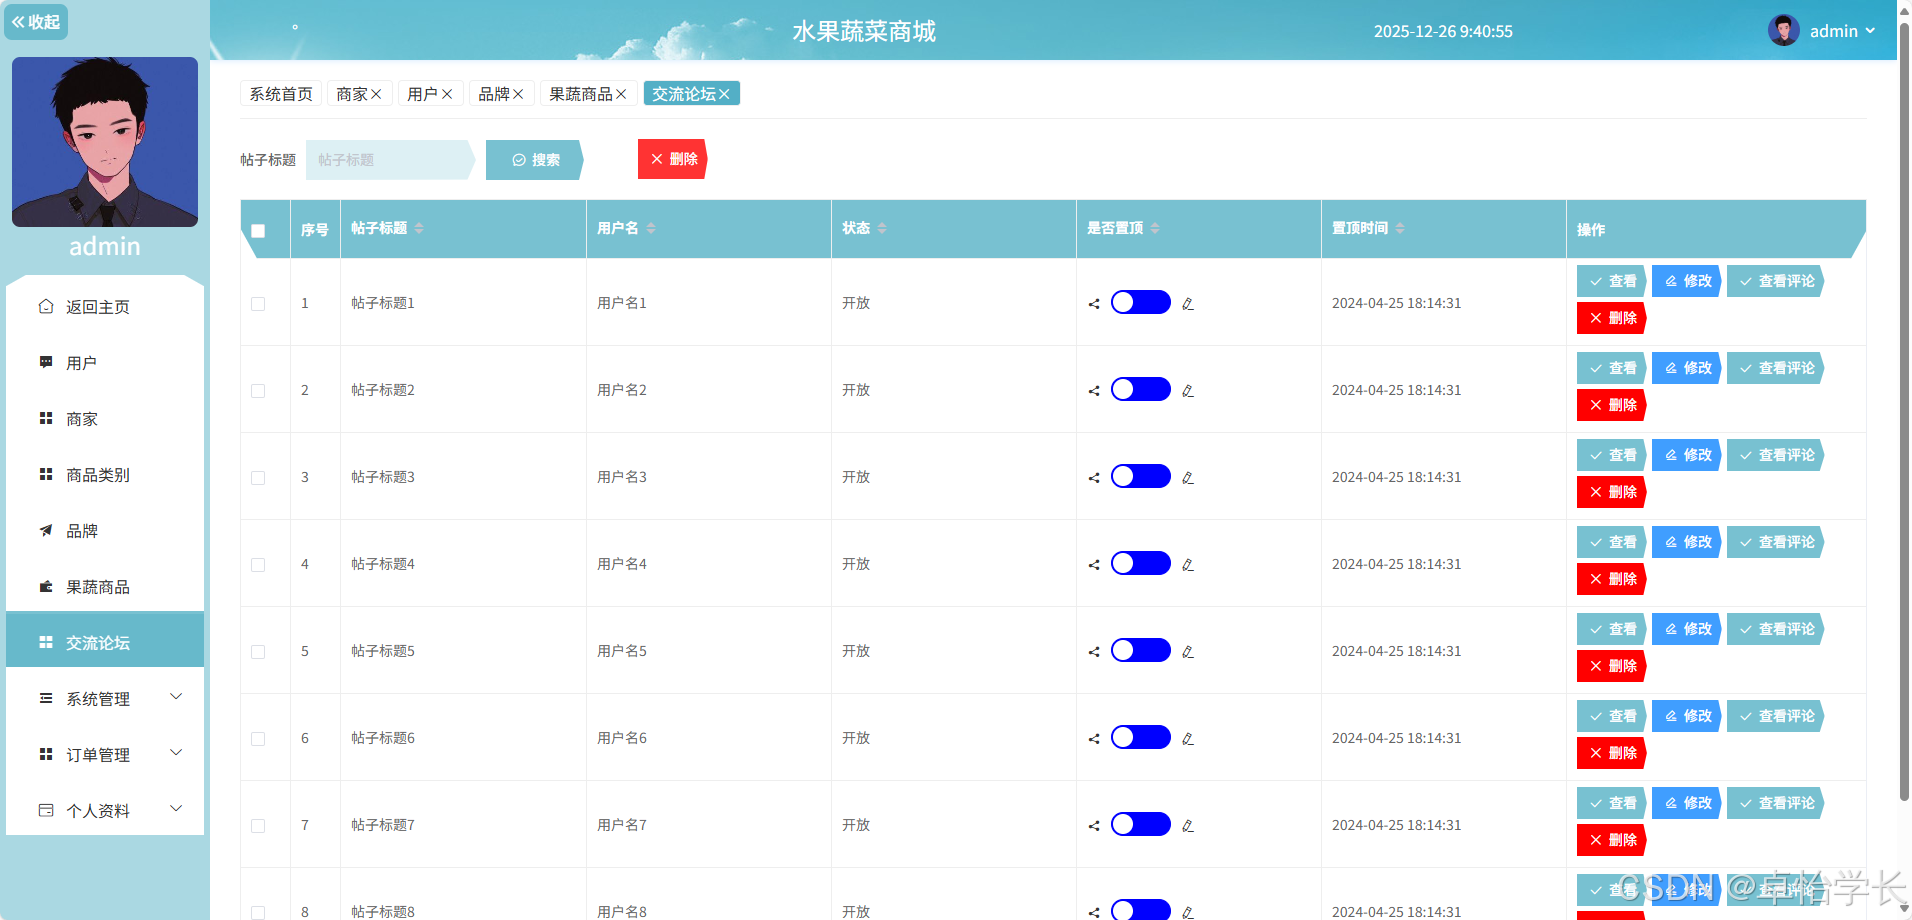Click the home icon next to 返回主页
The image size is (1912, 920).
pos(46,306)
